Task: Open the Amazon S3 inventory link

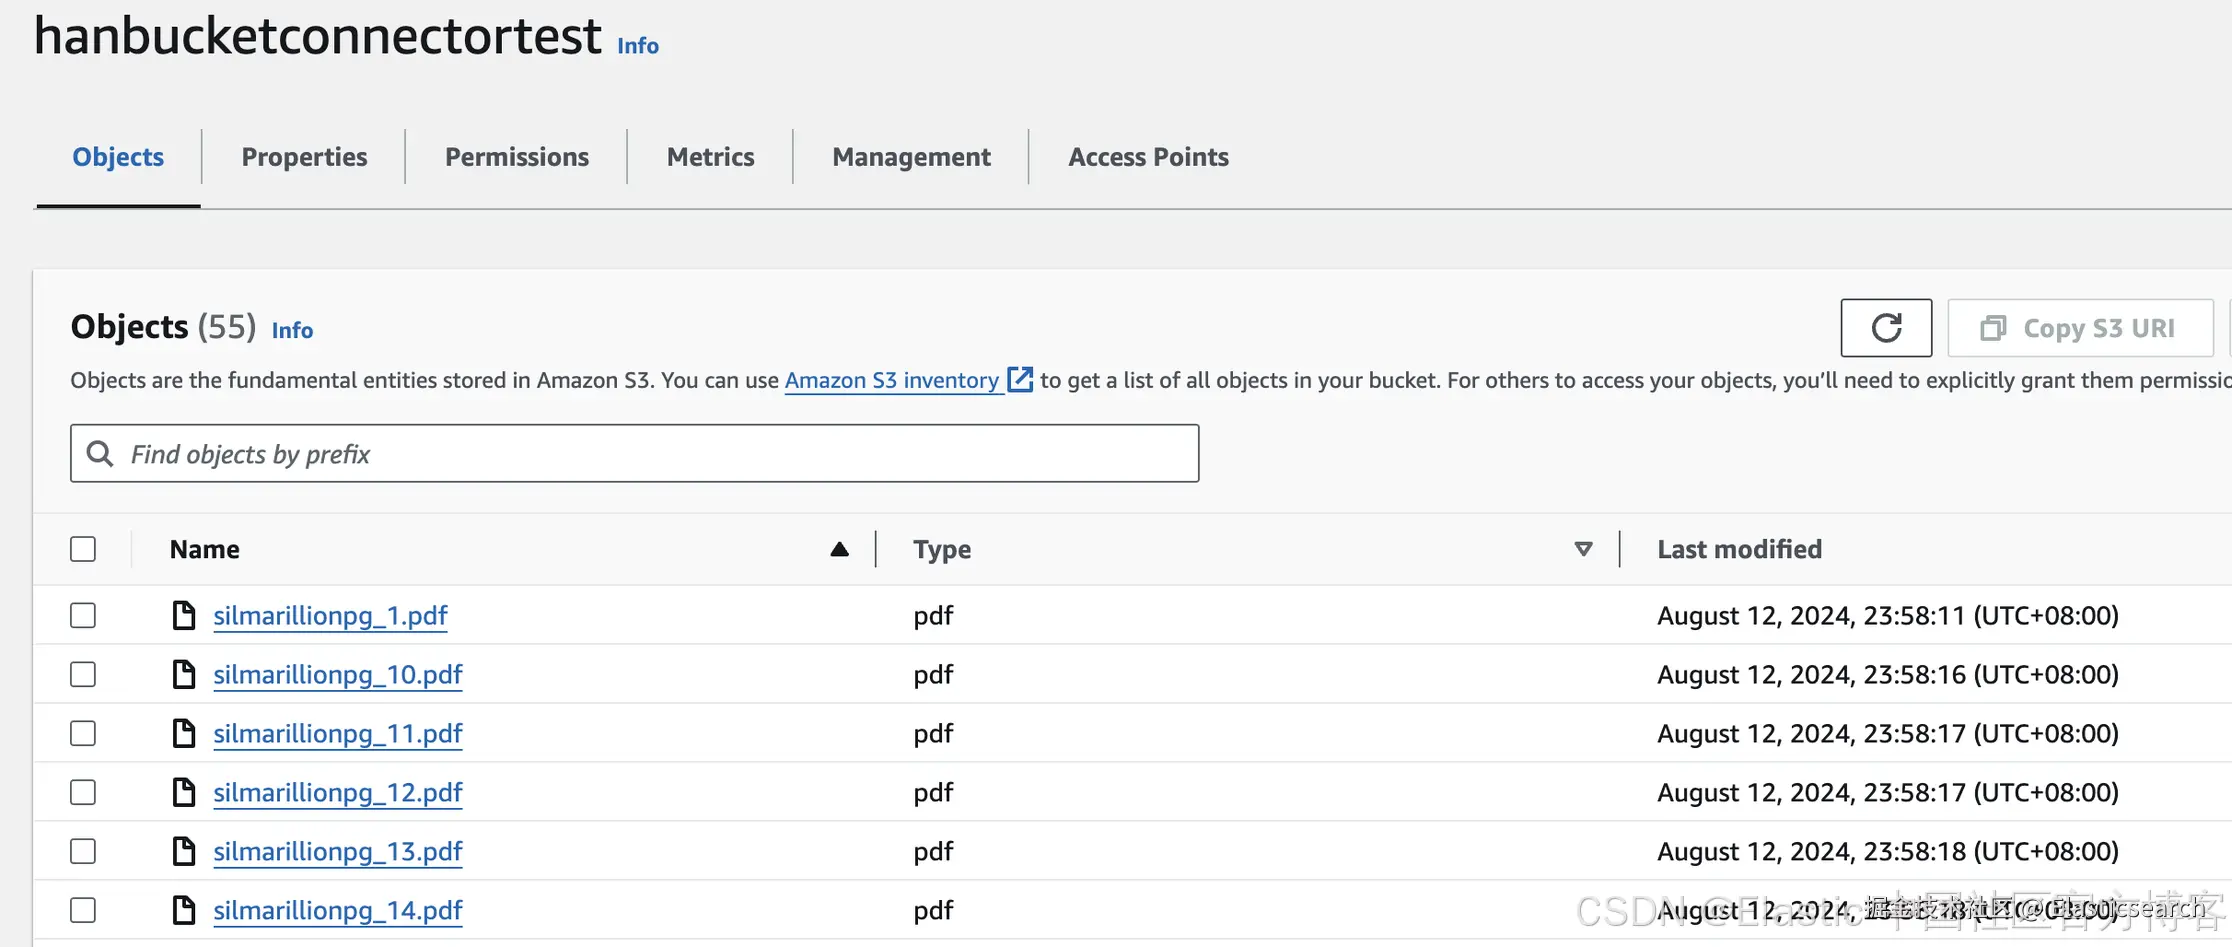Action: (891, 380)
